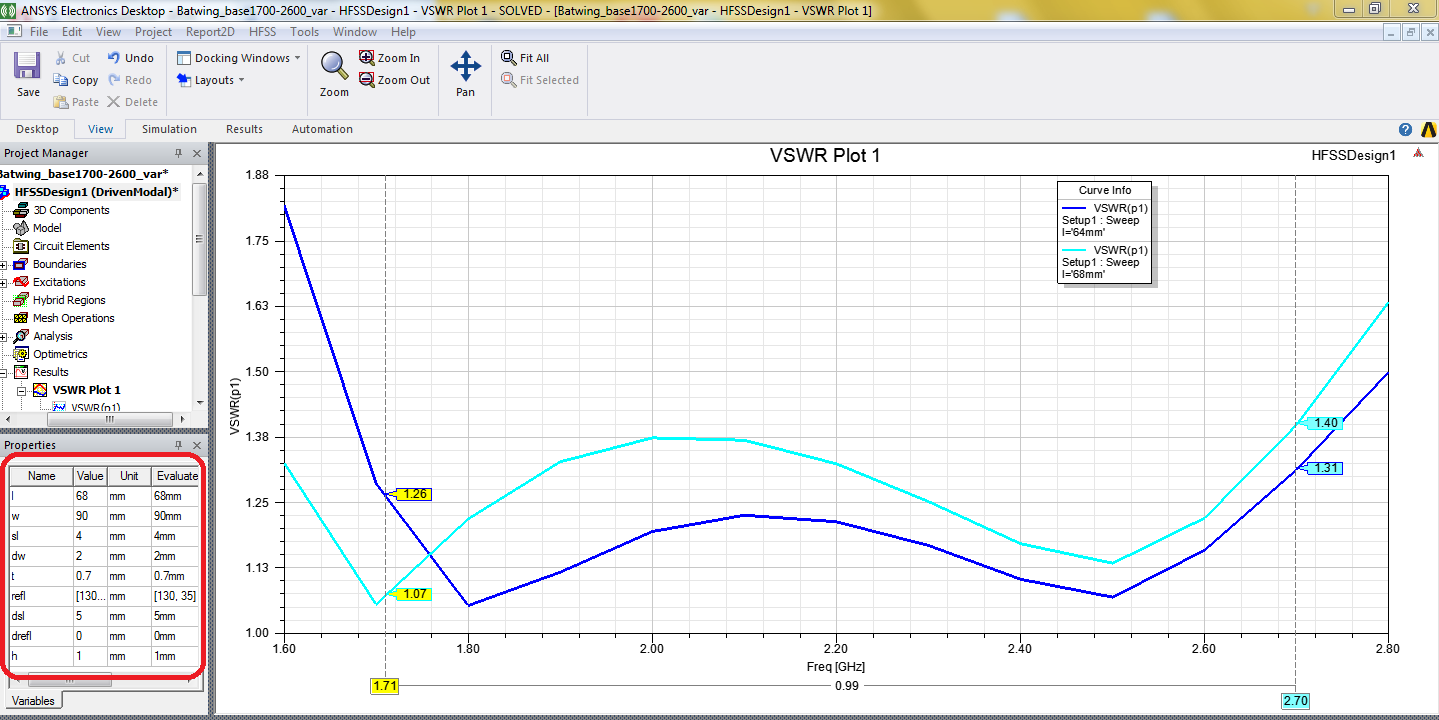Expand the Boundaries tree node
Screen dimensions: 1439x720
(4, 265)
